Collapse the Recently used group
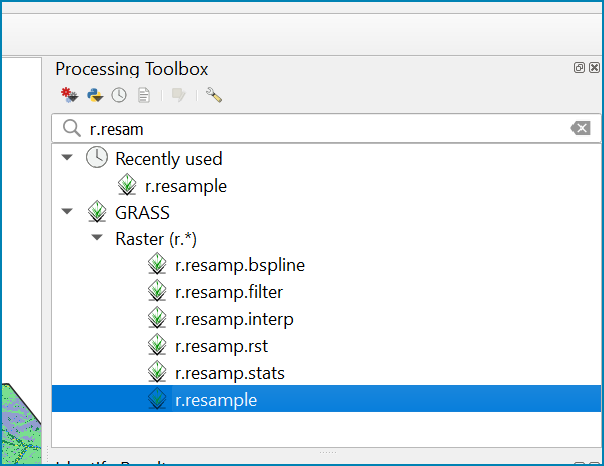The image size is (604, 466). [67, 158]
